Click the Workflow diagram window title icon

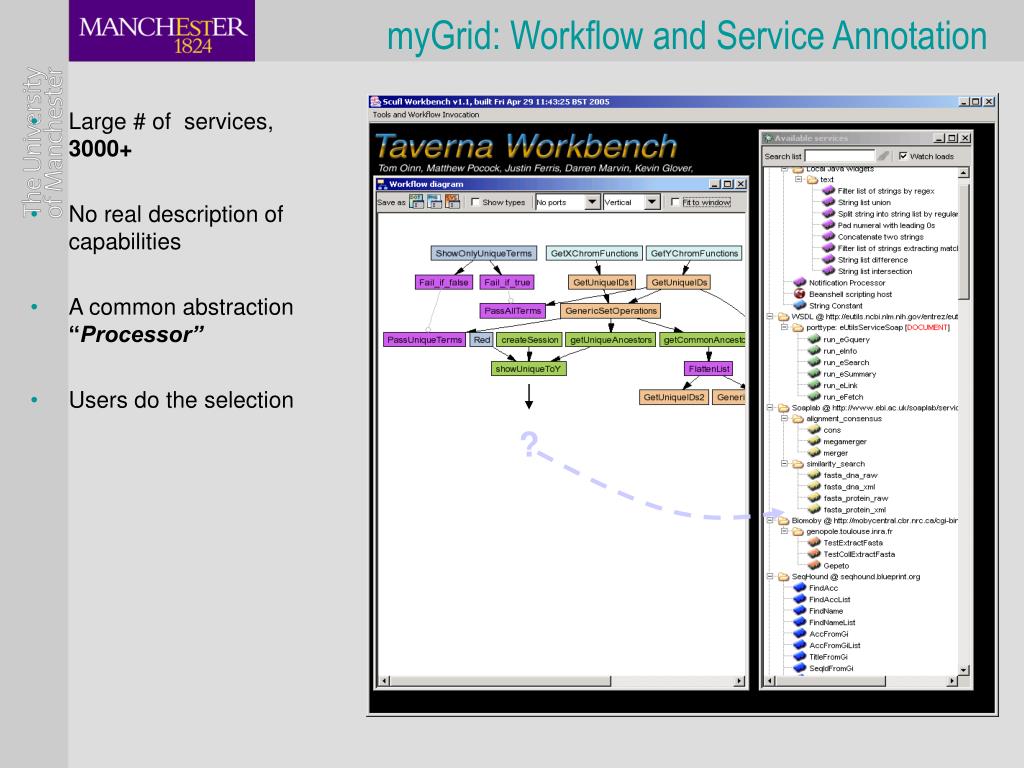(x=382, y=184)
